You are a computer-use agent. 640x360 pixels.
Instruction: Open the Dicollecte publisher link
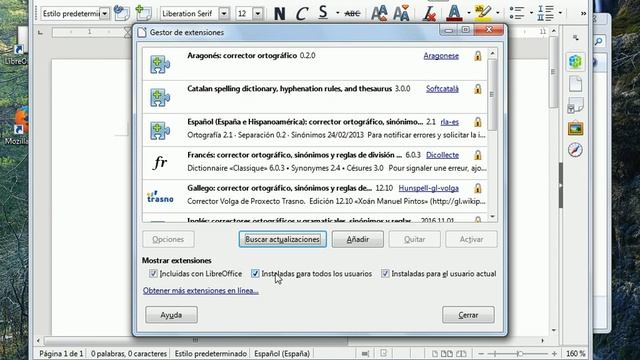pos(442,155)
